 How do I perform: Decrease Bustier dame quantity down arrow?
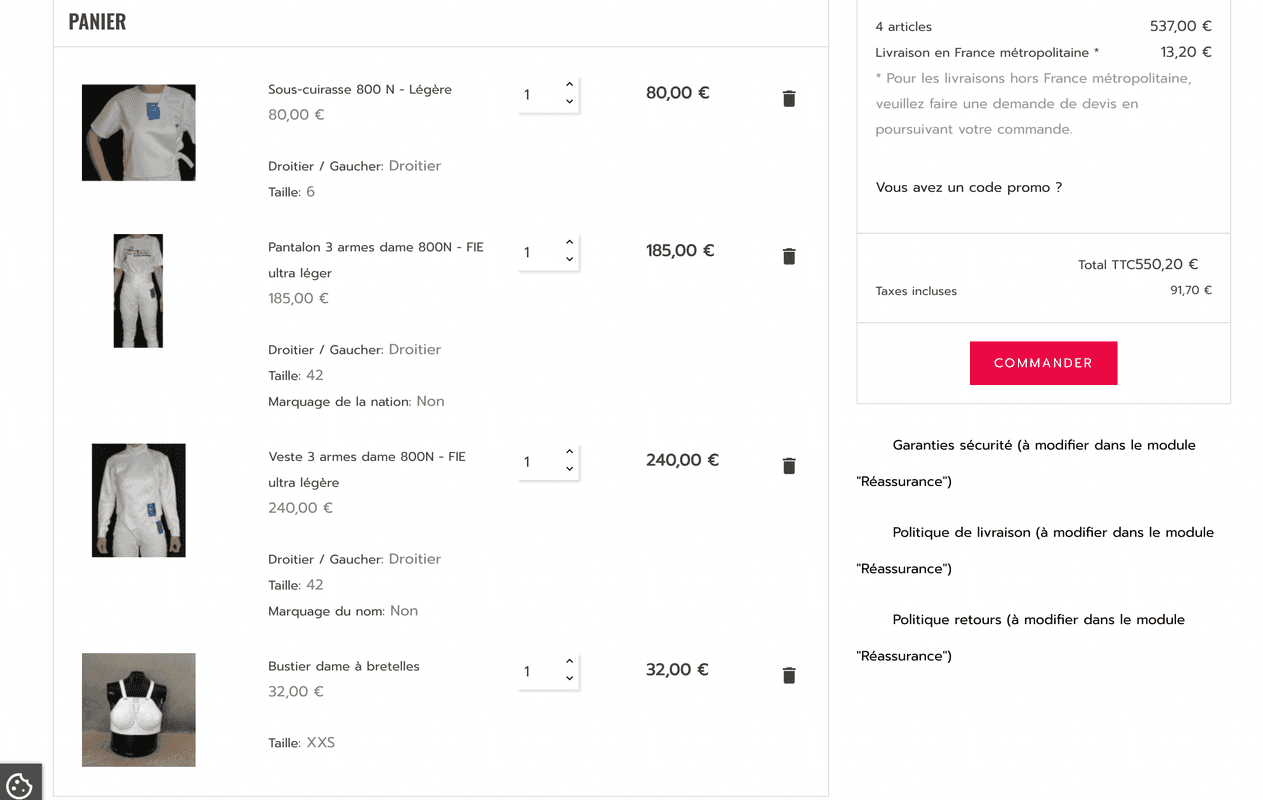569,679
